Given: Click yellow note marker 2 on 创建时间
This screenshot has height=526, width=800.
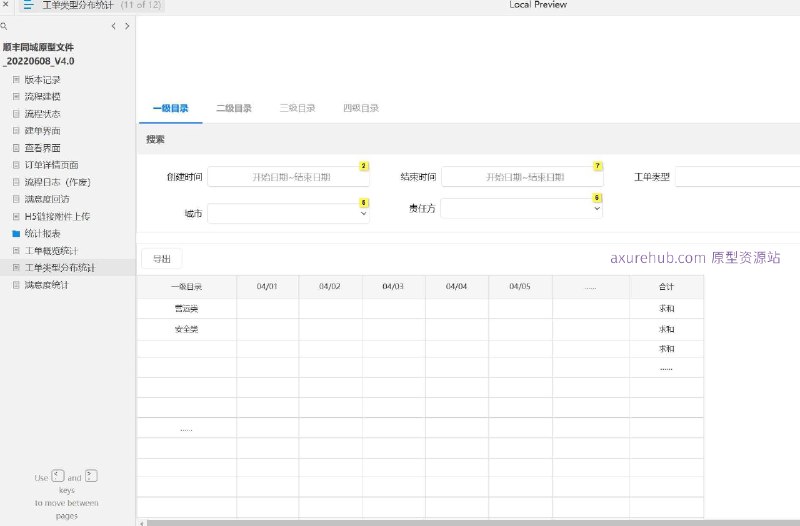Looking at the screenshot, I should pyautogui.click(x=364, y=166).
